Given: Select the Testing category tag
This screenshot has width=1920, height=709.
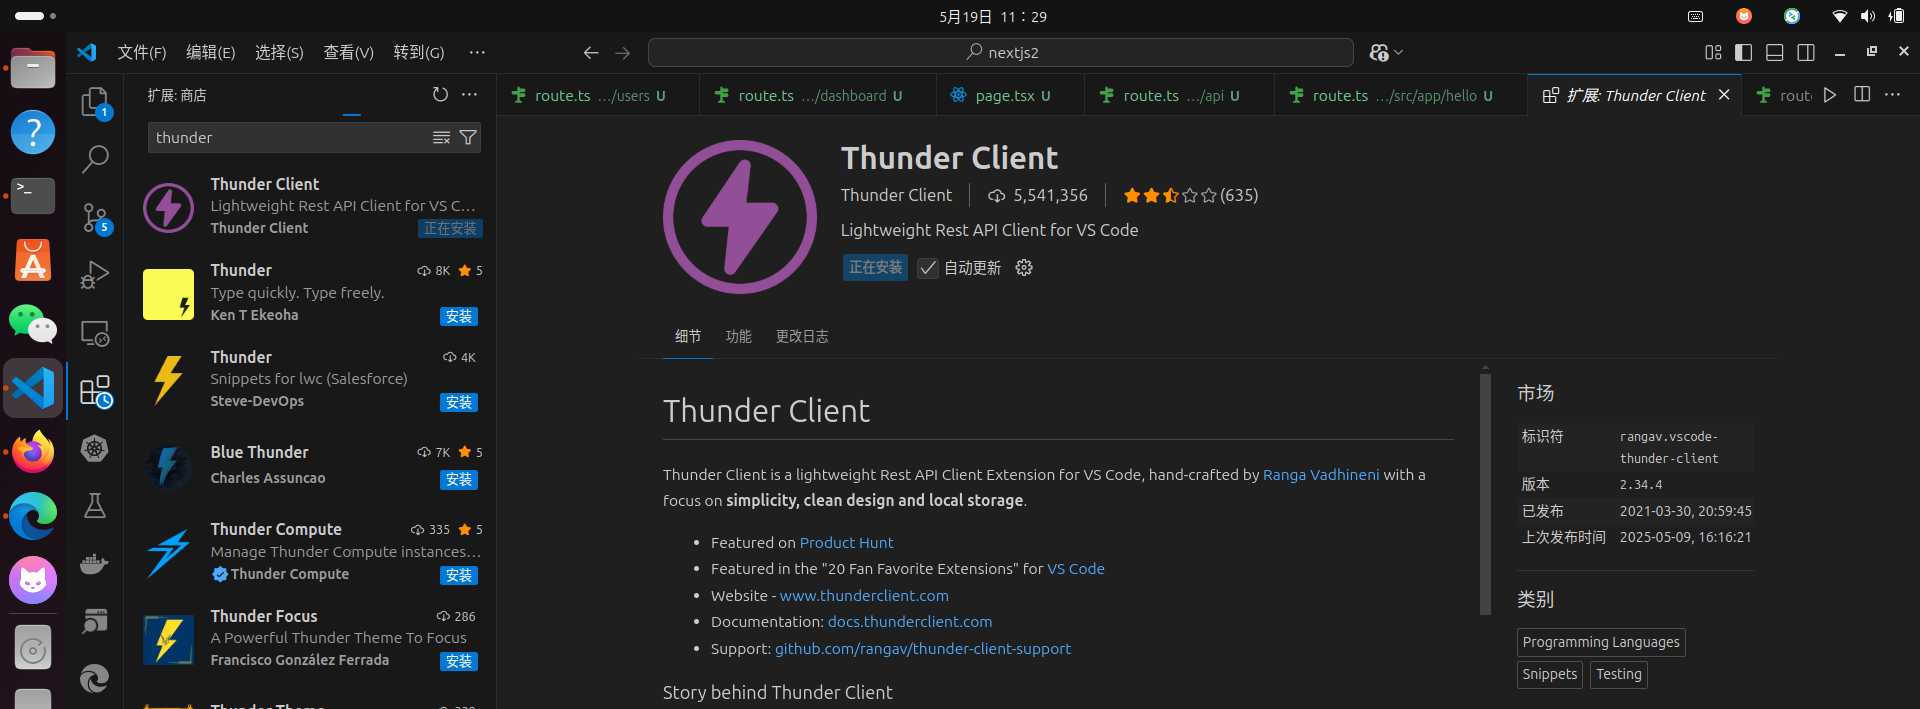Looking at the screenshot, I should pos(1619,674).
